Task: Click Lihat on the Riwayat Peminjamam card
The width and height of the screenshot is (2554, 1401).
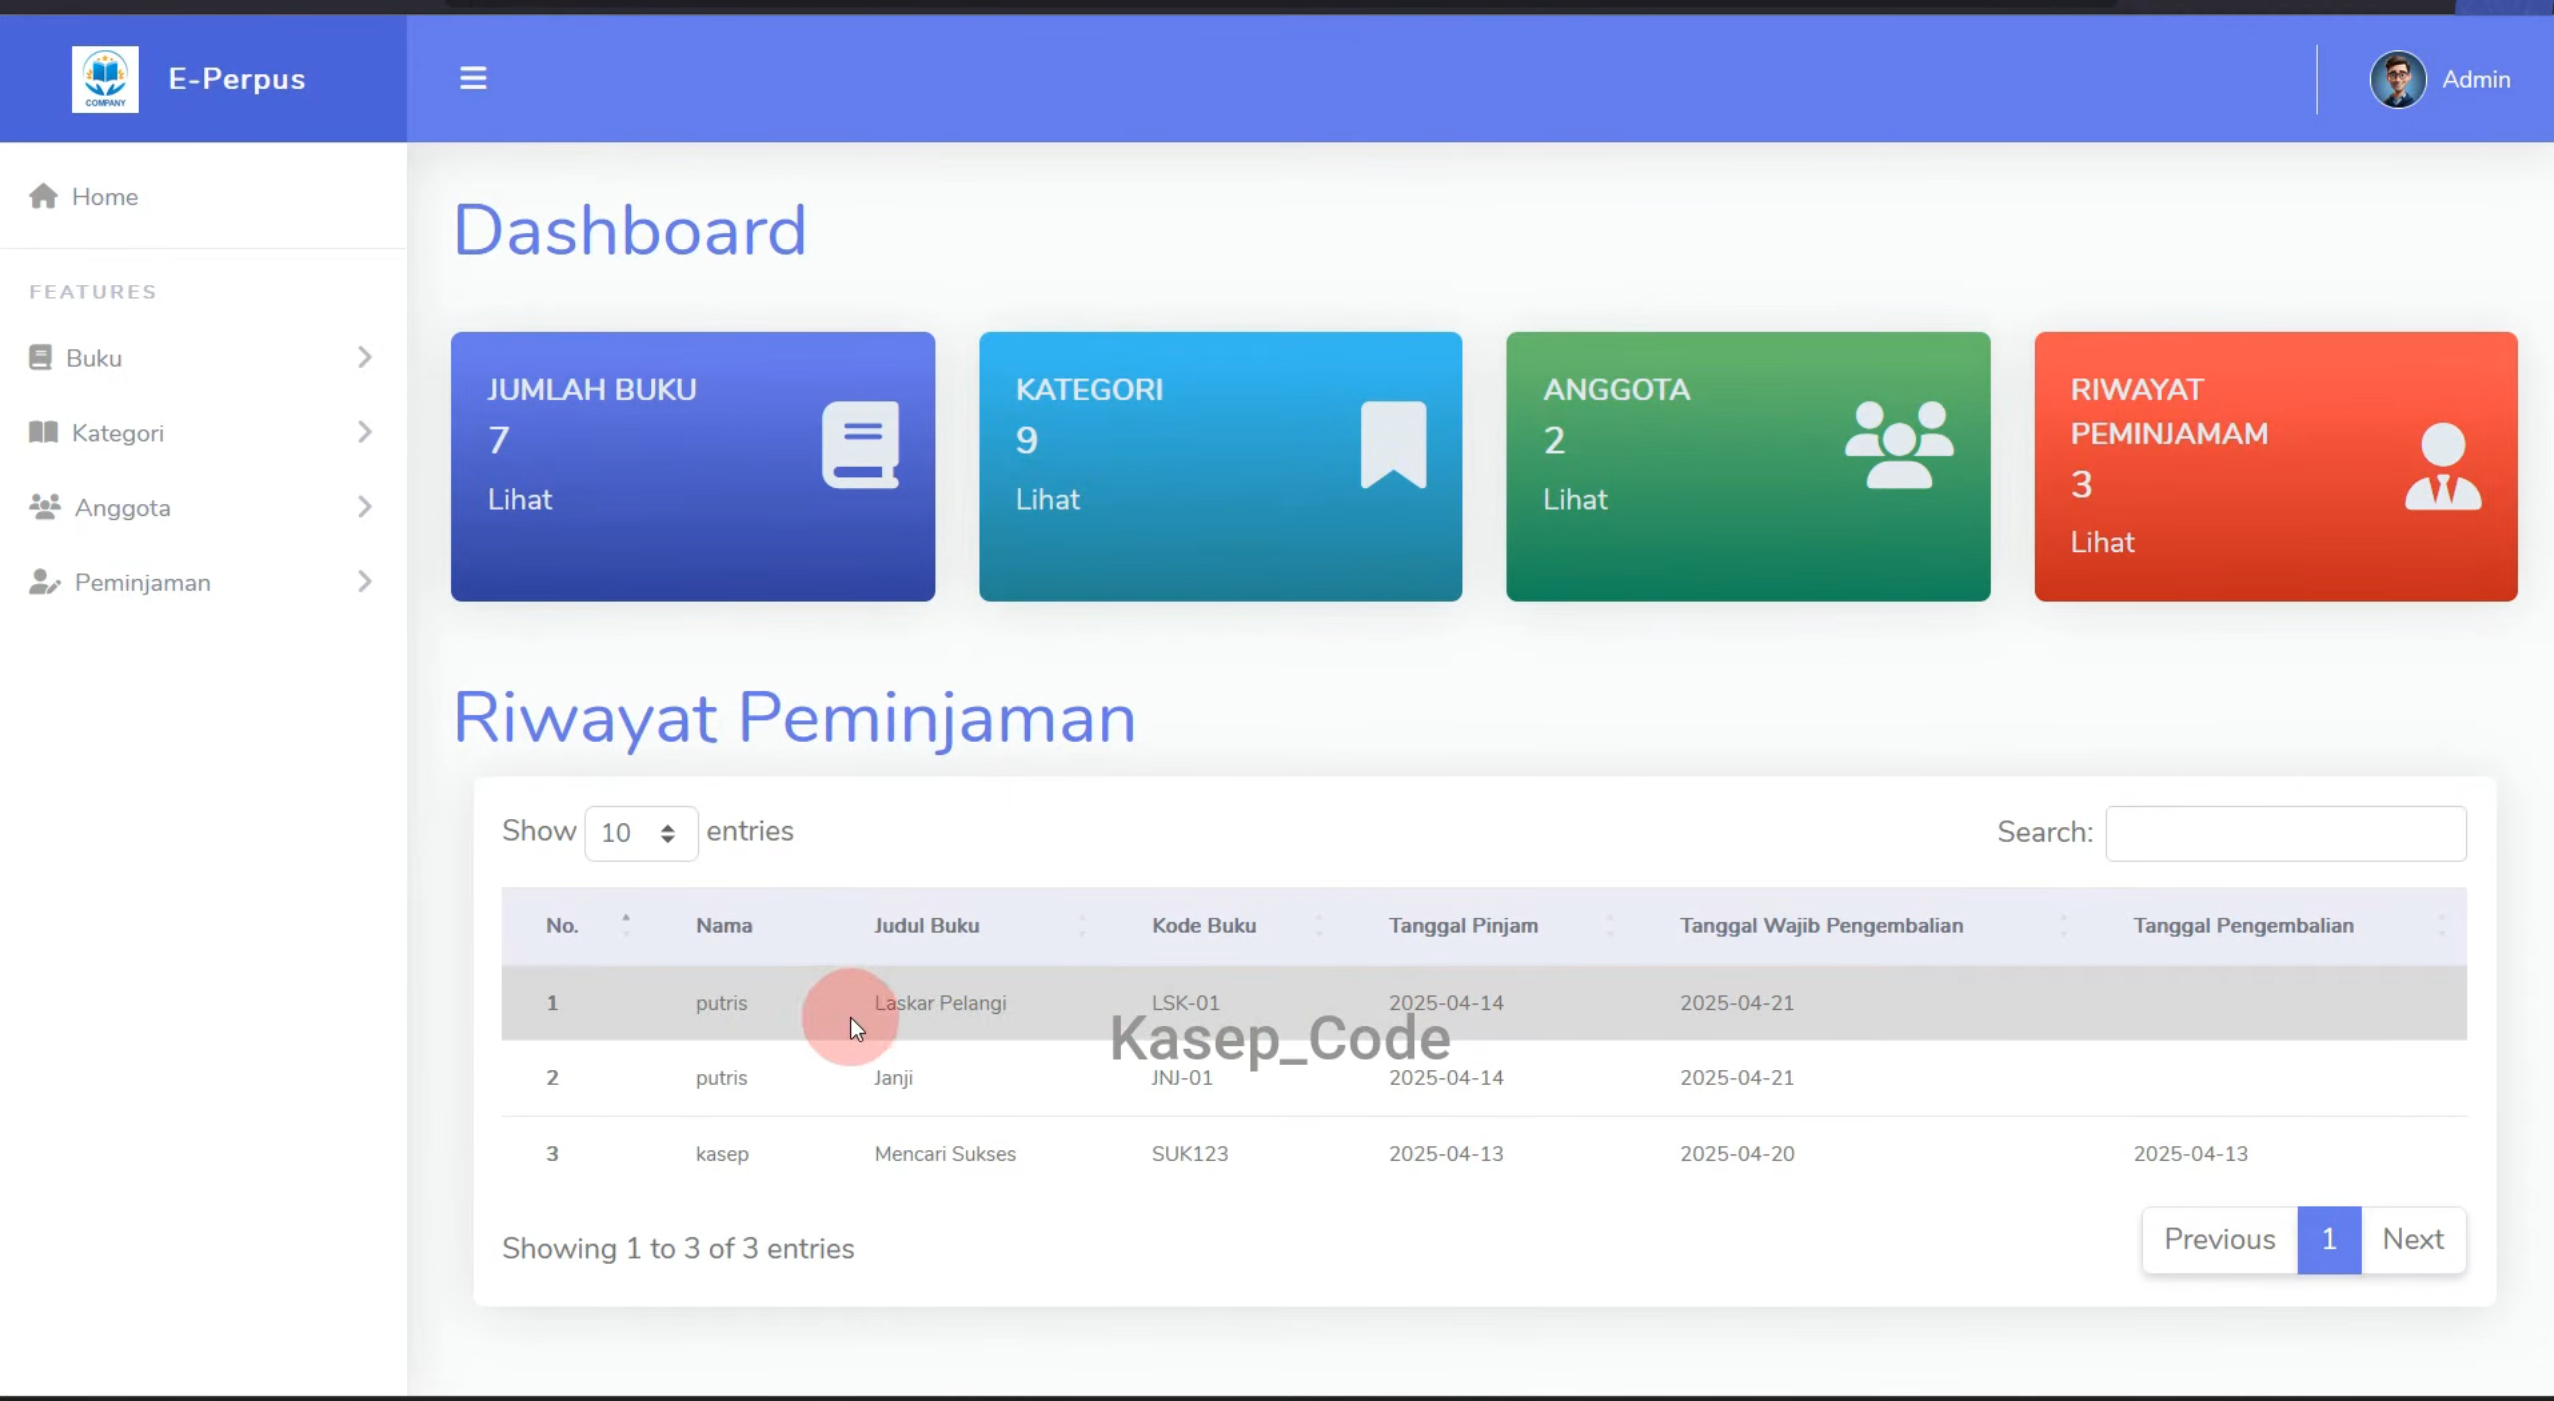Action: click(x=2102, y=543)
